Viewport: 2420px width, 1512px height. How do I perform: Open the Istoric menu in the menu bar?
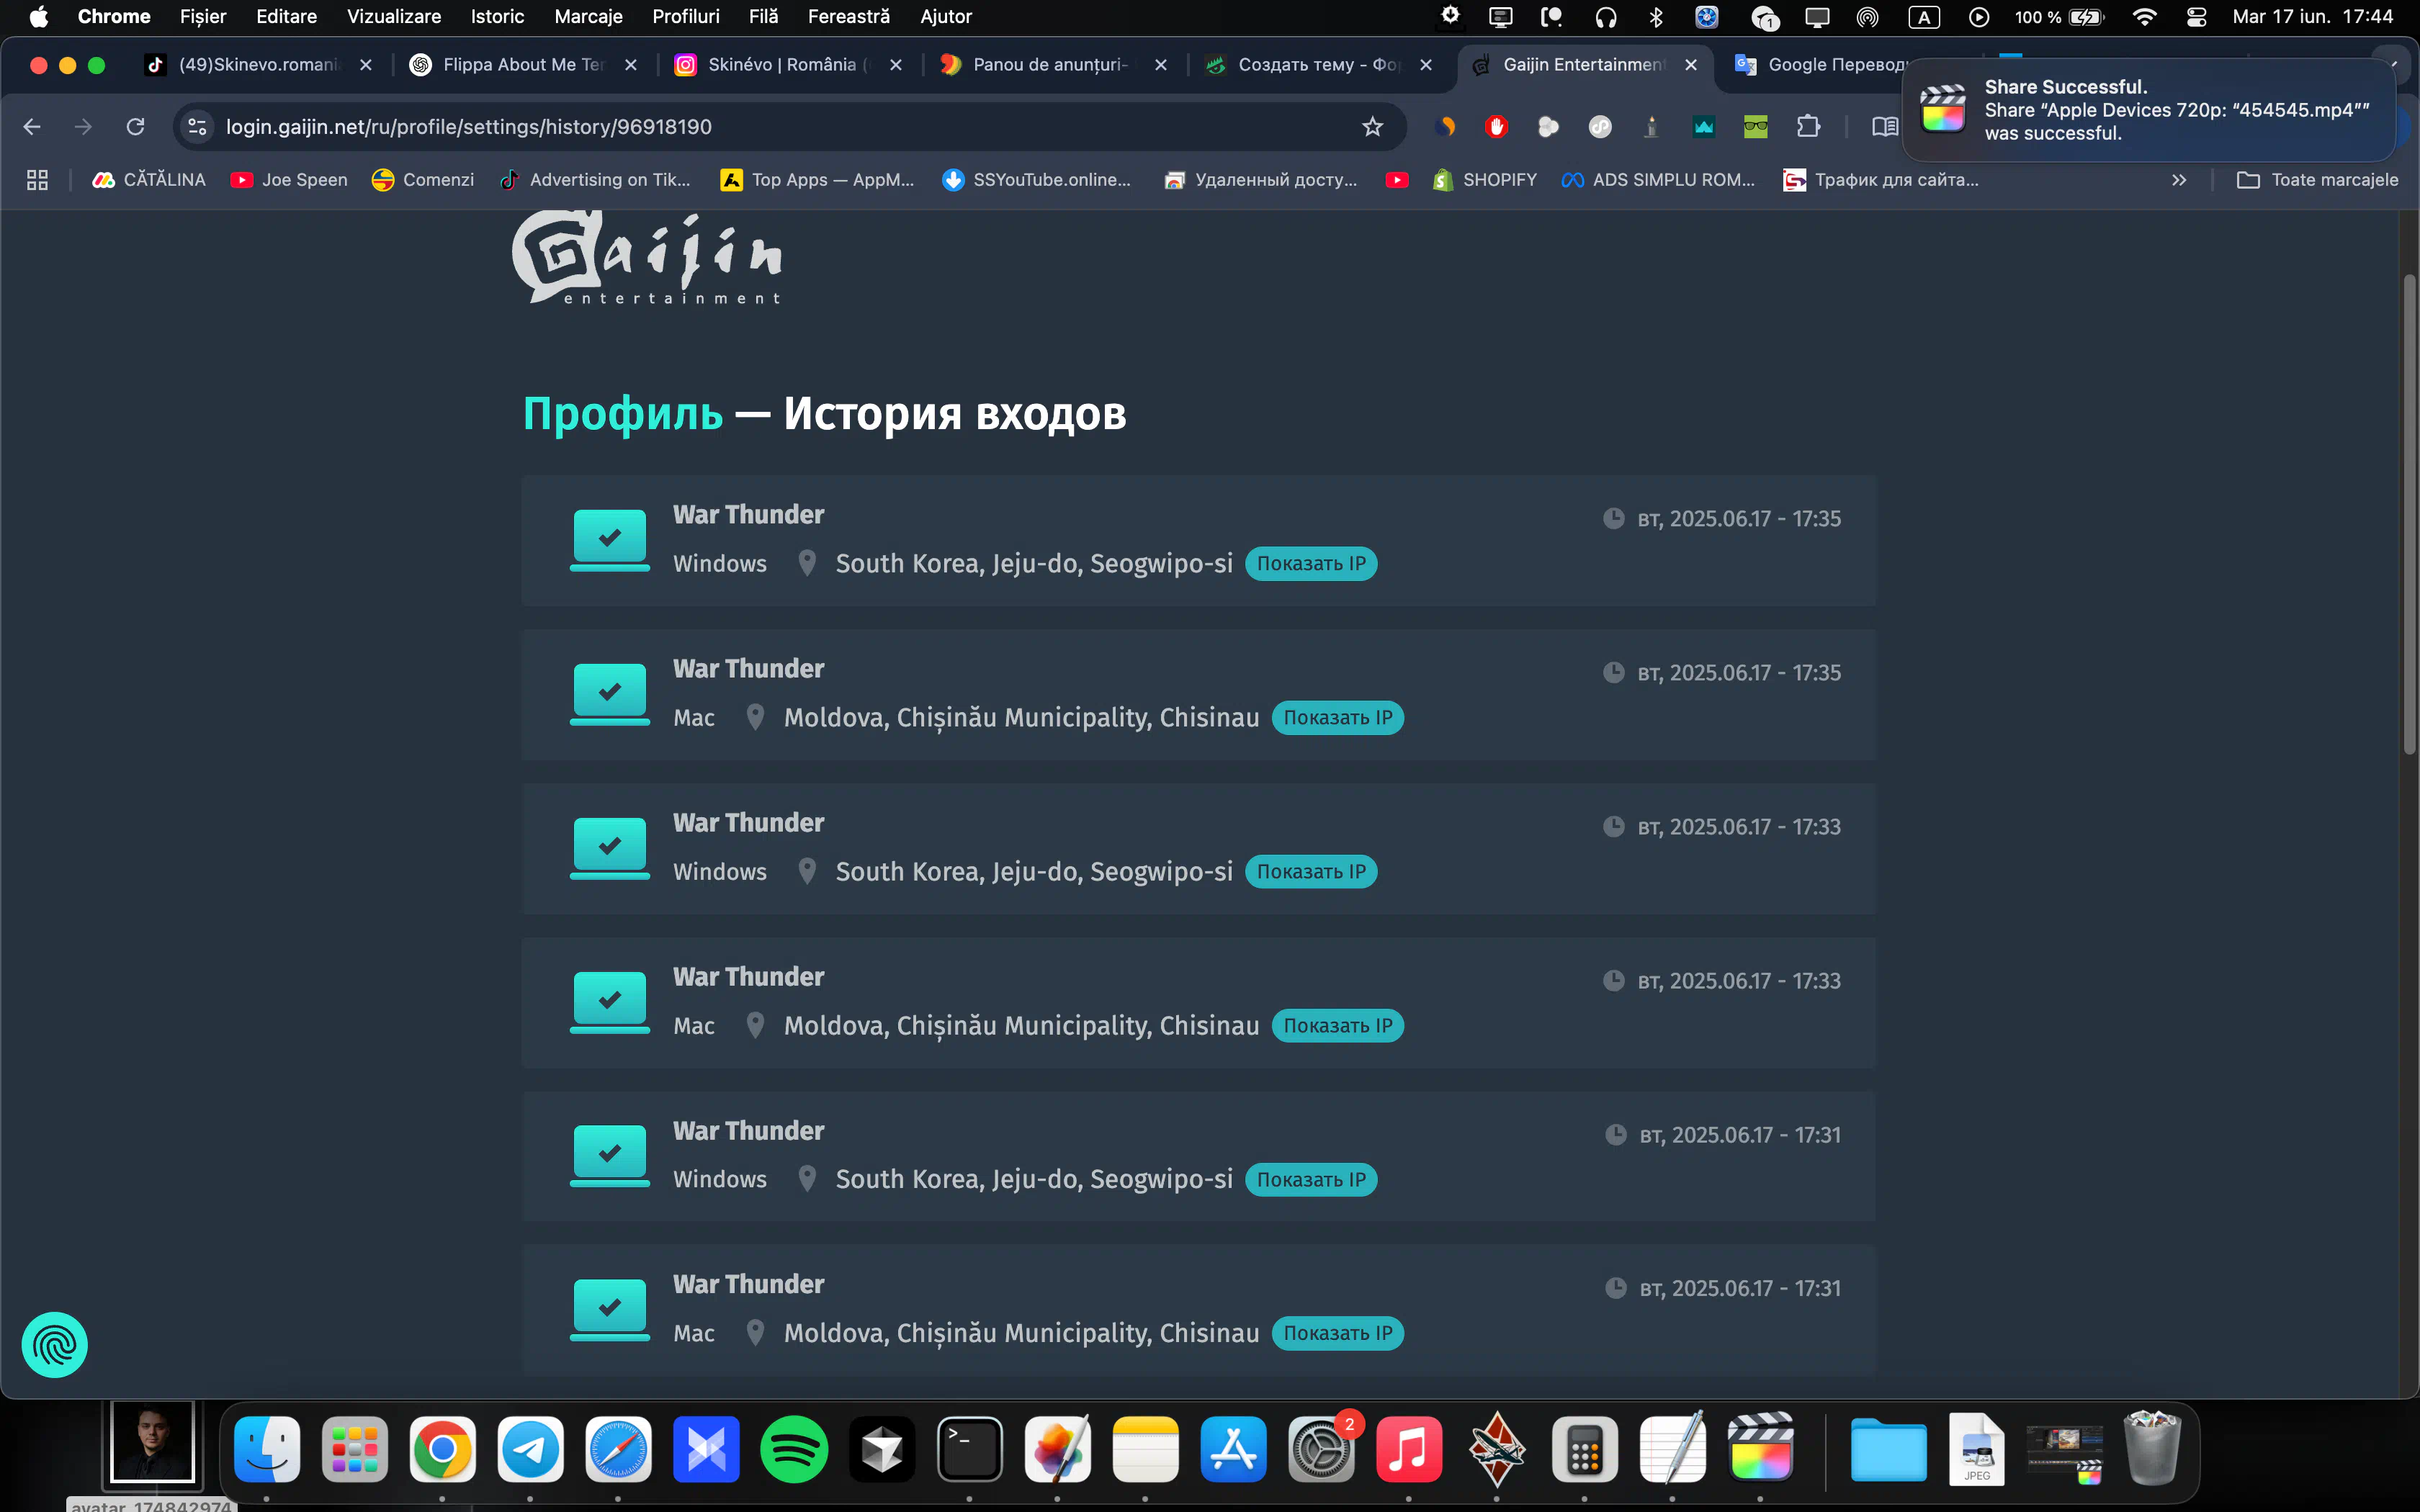tap(497, 16)
